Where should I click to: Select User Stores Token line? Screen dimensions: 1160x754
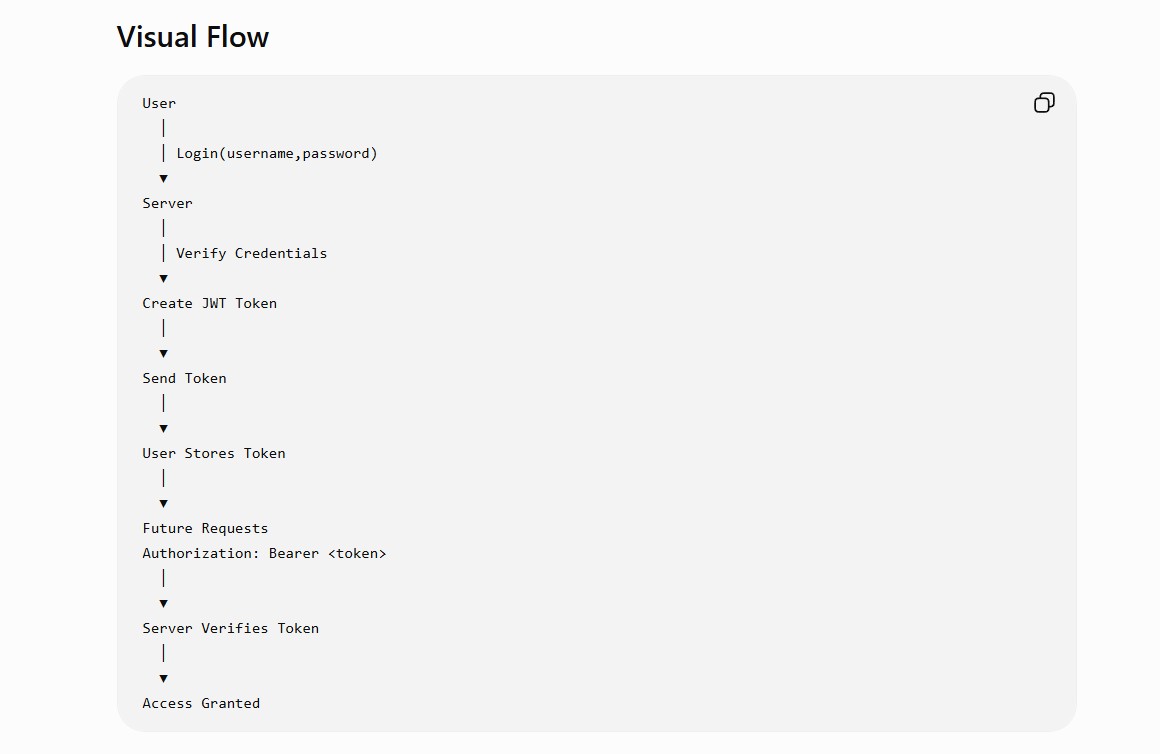pyautogui.click(x=214, y=454)
